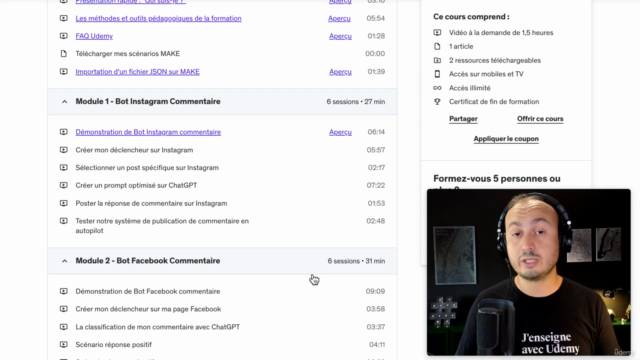Click document icon beside 'Télécharger mes scénarios MAKE'
The height and width of the screenshot is (360, 640).
coord(64,53)
